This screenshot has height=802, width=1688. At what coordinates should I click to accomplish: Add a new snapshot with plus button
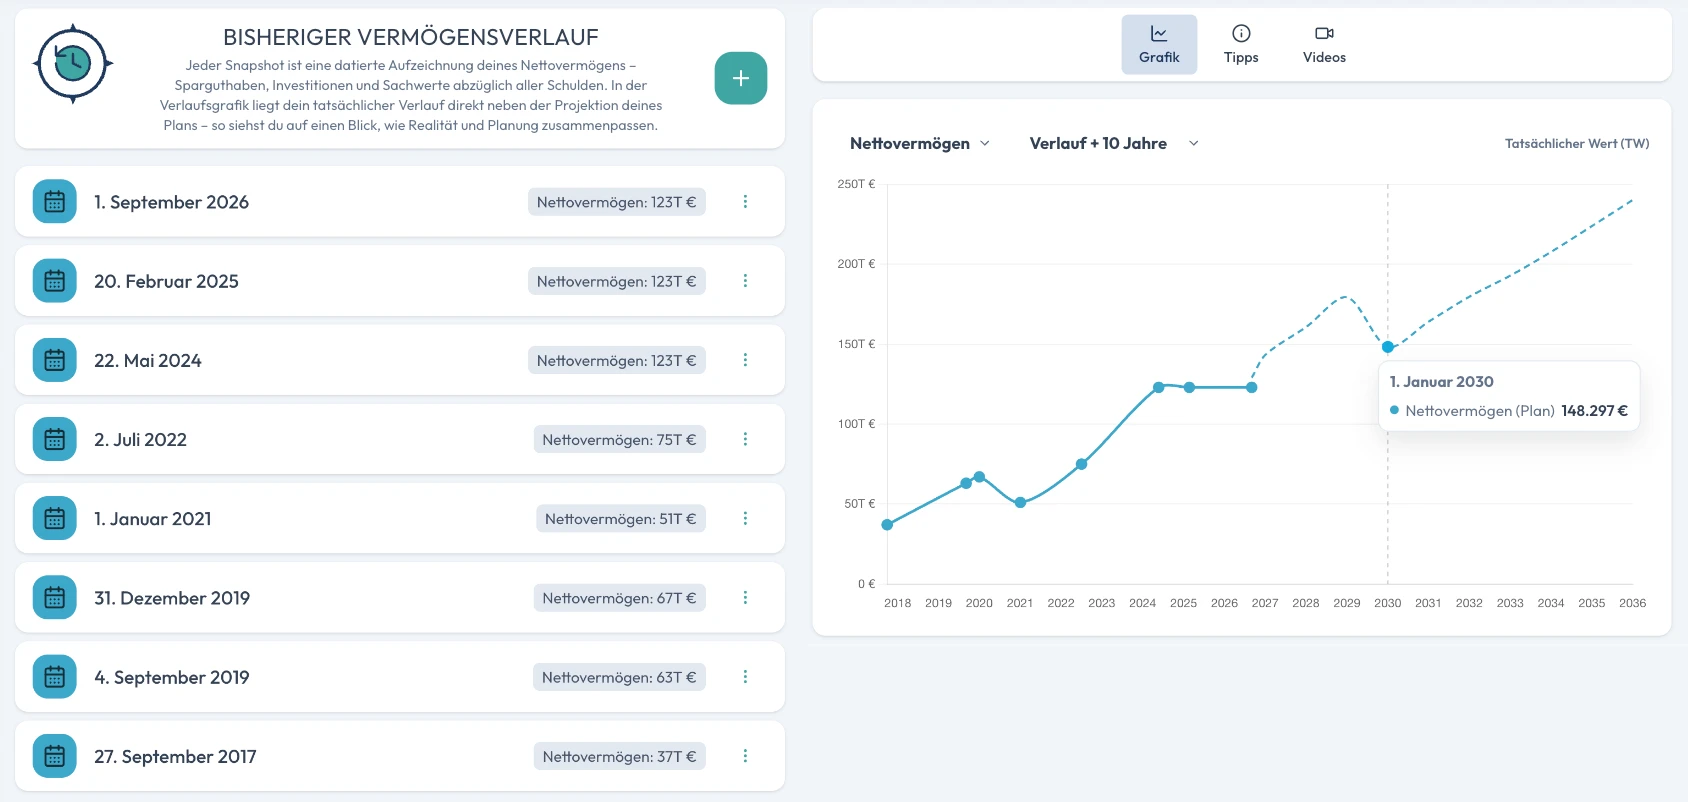741,78
